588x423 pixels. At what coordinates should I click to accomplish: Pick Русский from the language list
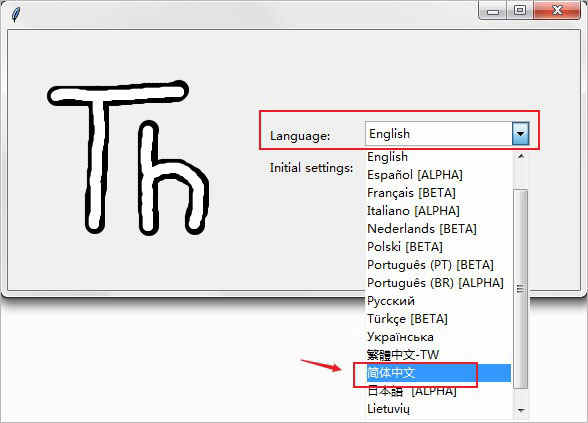[x=439, y=301]
